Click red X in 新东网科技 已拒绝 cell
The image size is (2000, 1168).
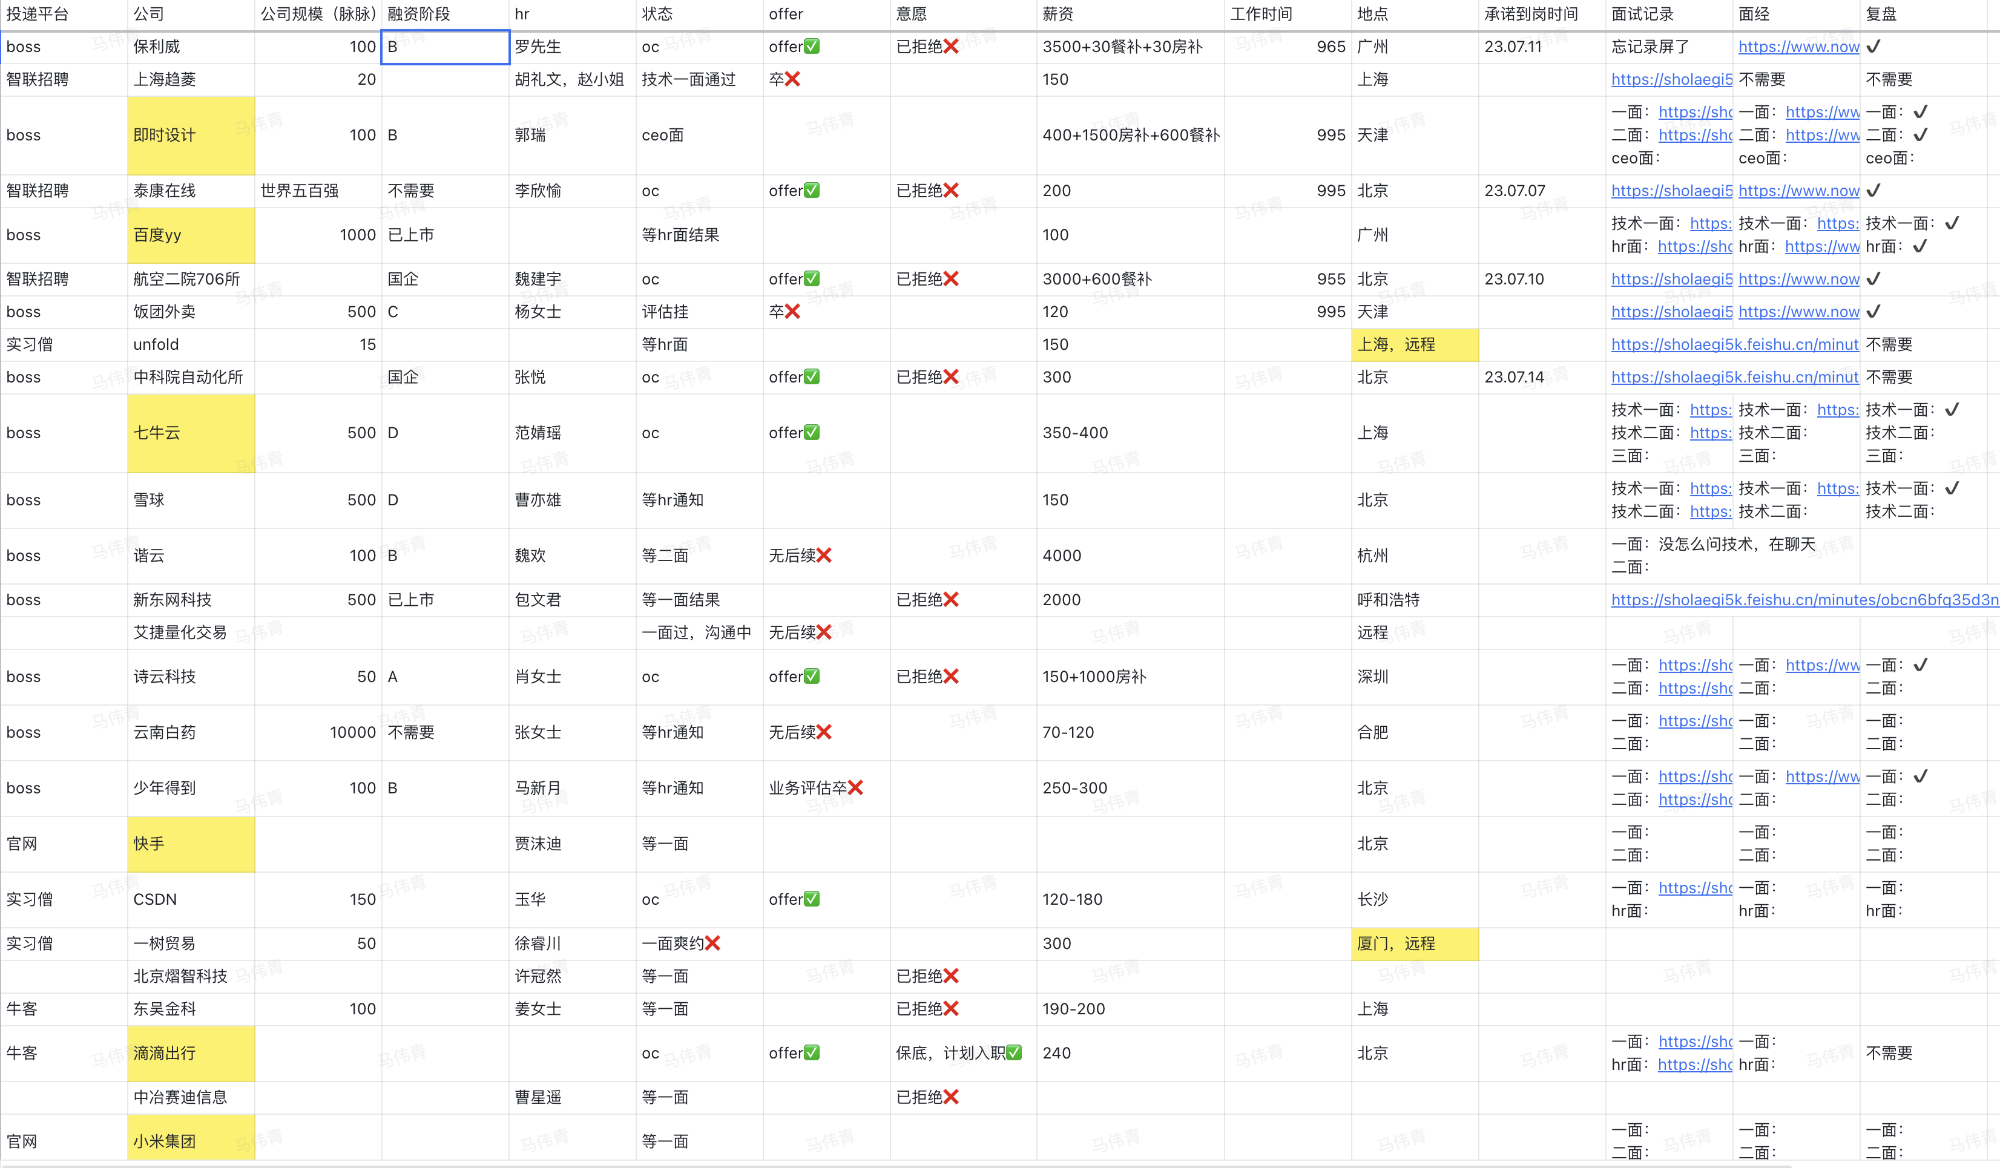click(951, 600)
